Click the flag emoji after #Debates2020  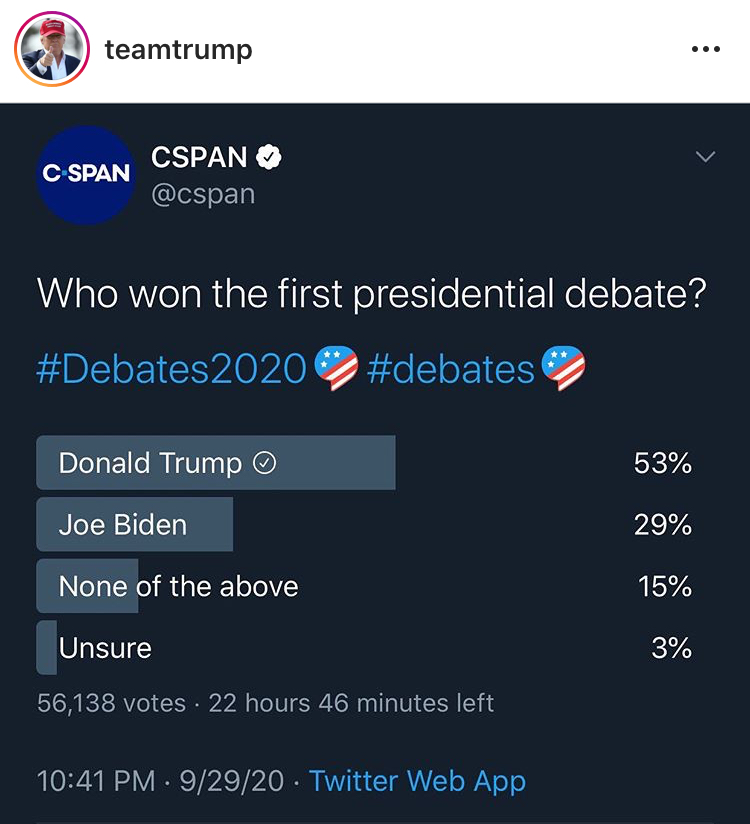point(336,369)
